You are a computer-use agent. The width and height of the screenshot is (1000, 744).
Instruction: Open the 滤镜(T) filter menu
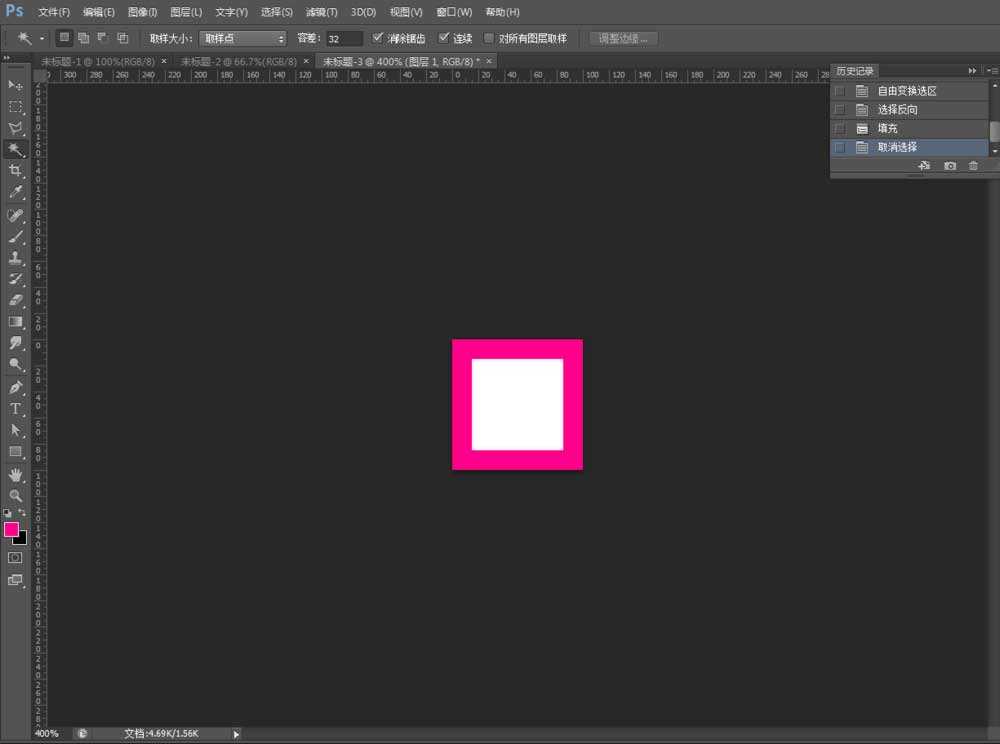[321, 12]
